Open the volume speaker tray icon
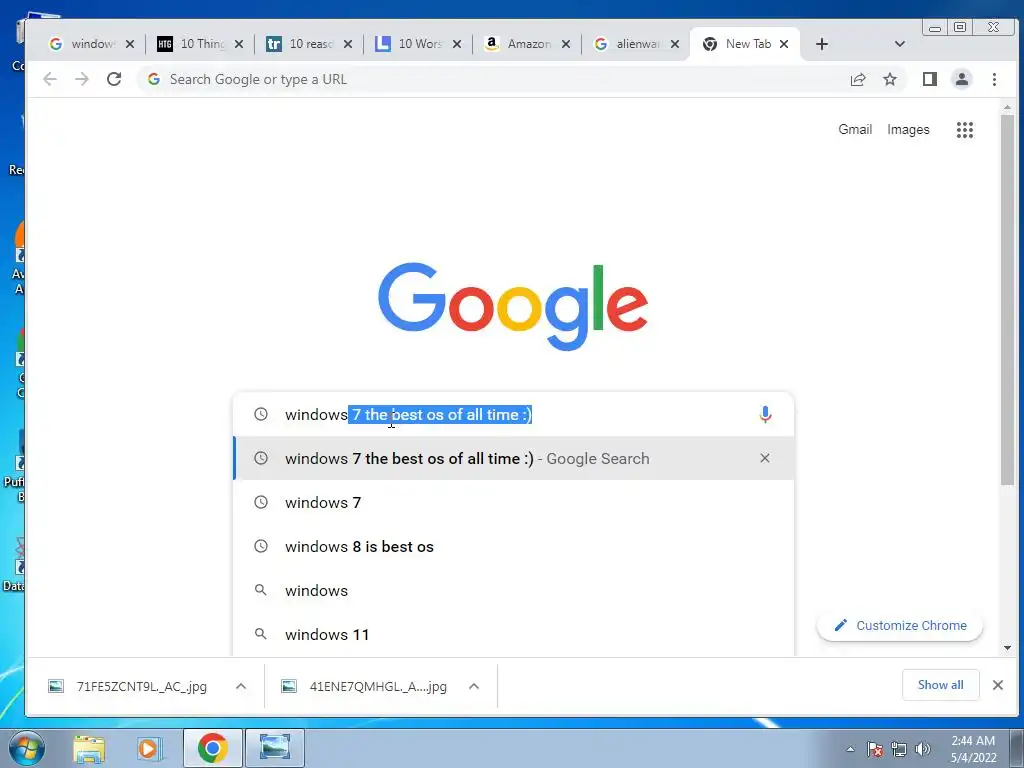Viewport: 1024px width, 768px height. pos(922,749)
